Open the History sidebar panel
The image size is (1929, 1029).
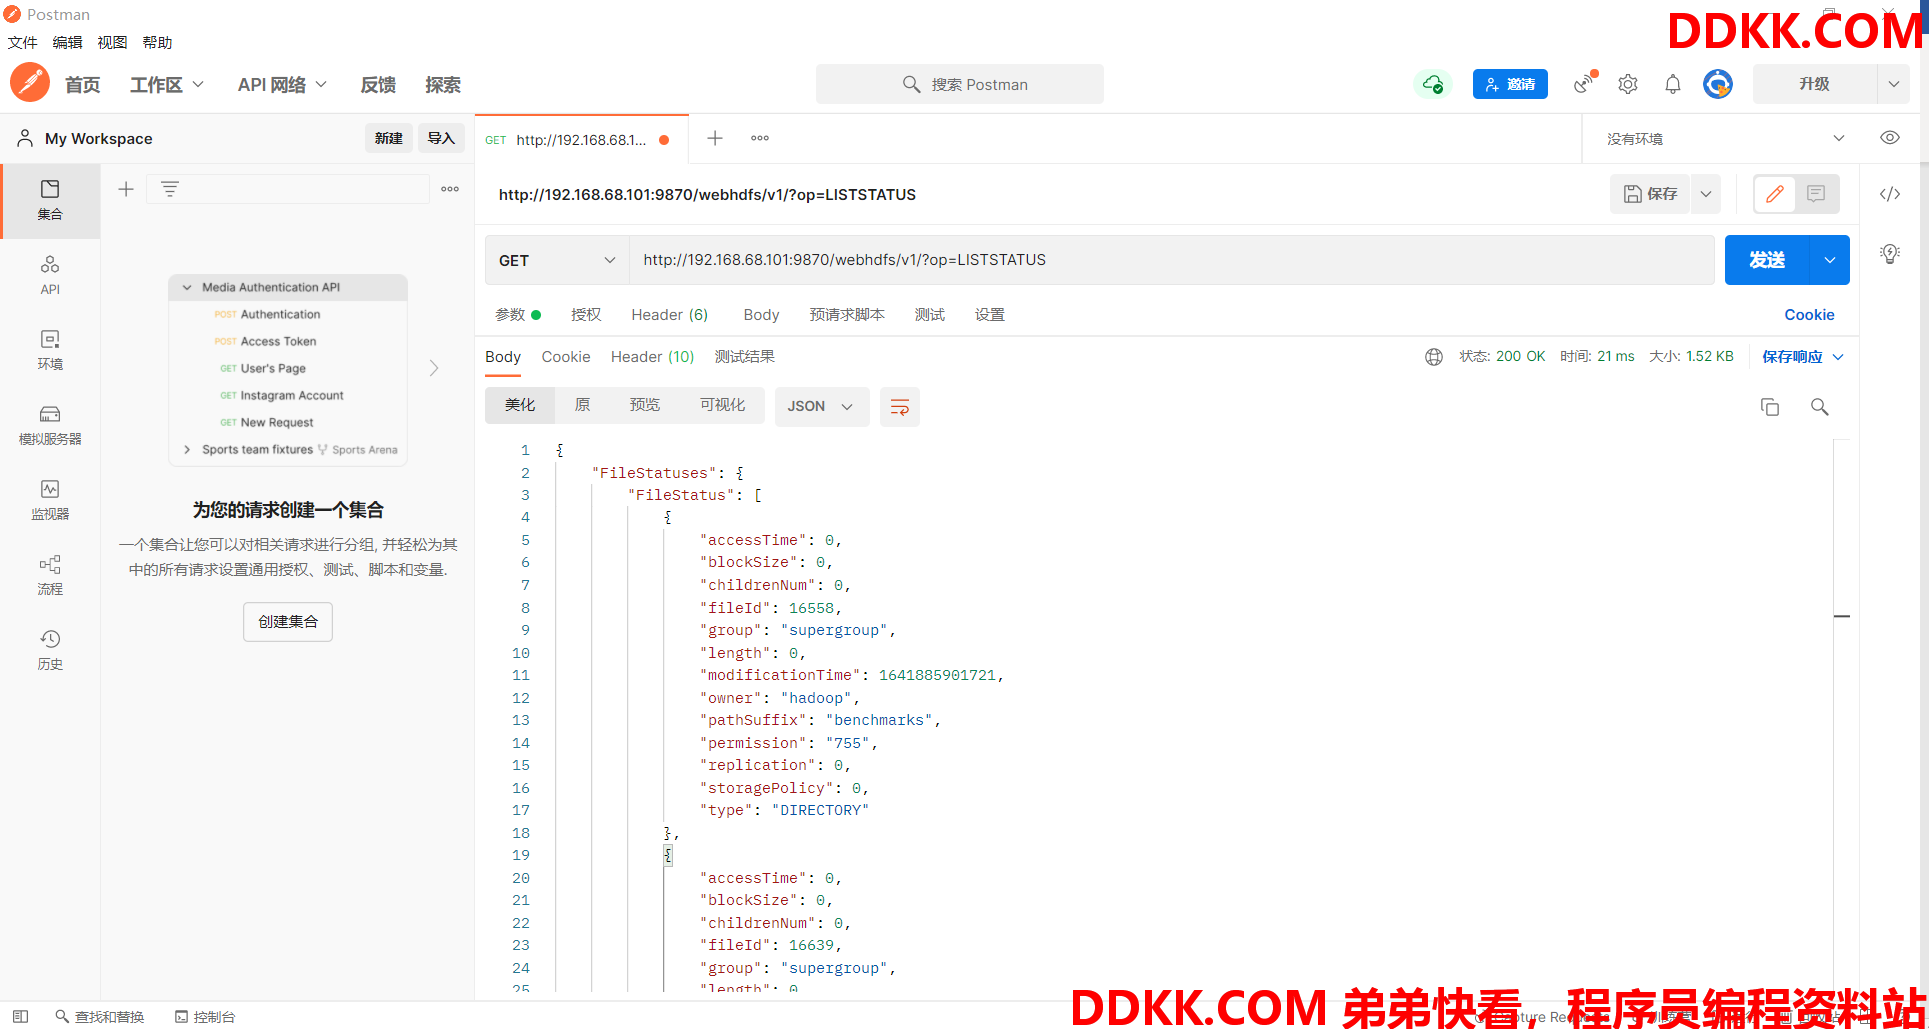[x=50, y=650]
